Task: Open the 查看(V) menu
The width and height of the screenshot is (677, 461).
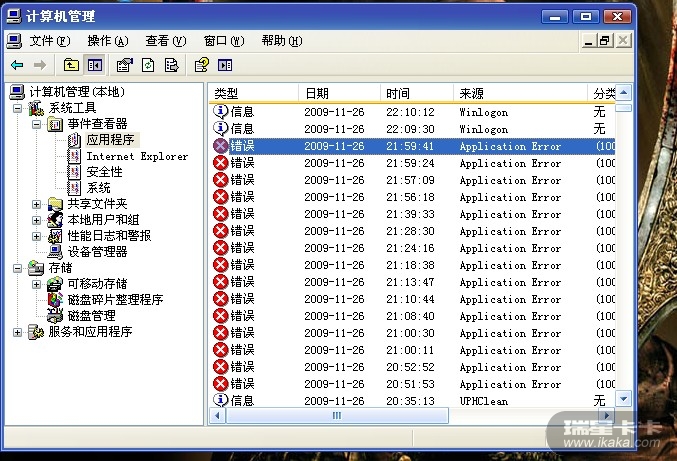Action: (165, 41)
